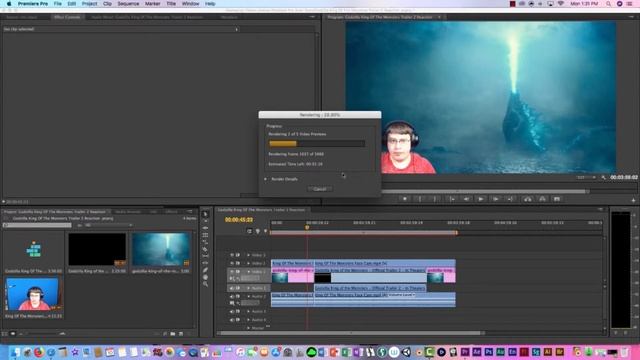Cancel the rendering dialog

pos(320,189)
